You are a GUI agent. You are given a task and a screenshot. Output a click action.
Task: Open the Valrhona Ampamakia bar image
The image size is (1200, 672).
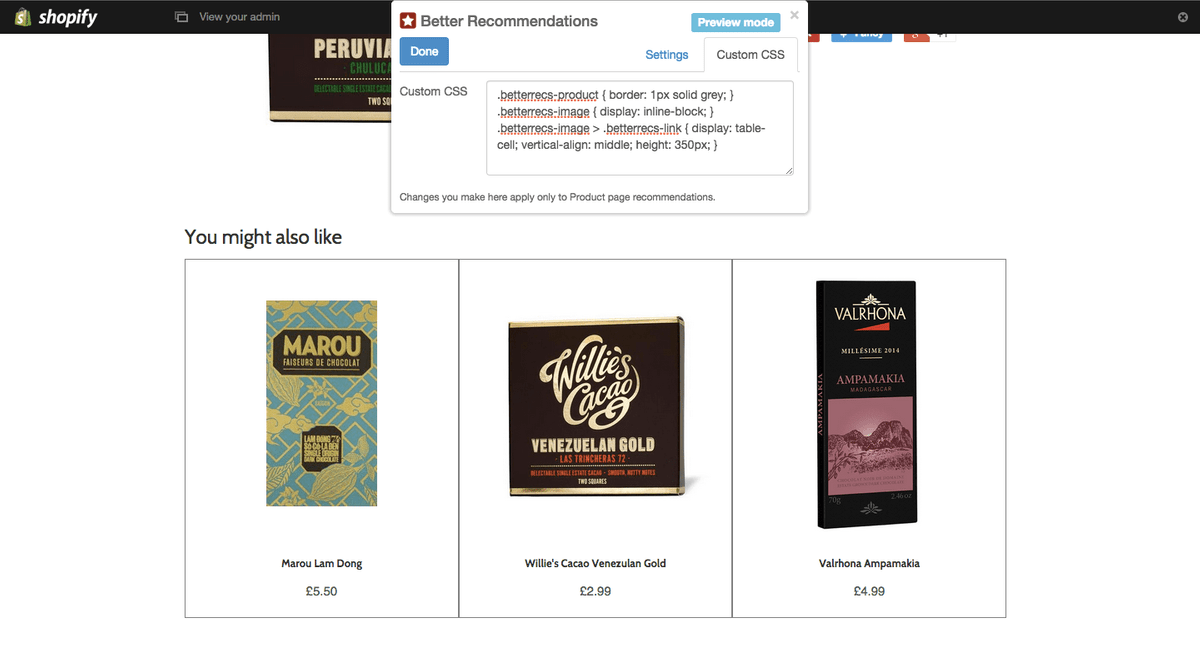coord(866,405)
